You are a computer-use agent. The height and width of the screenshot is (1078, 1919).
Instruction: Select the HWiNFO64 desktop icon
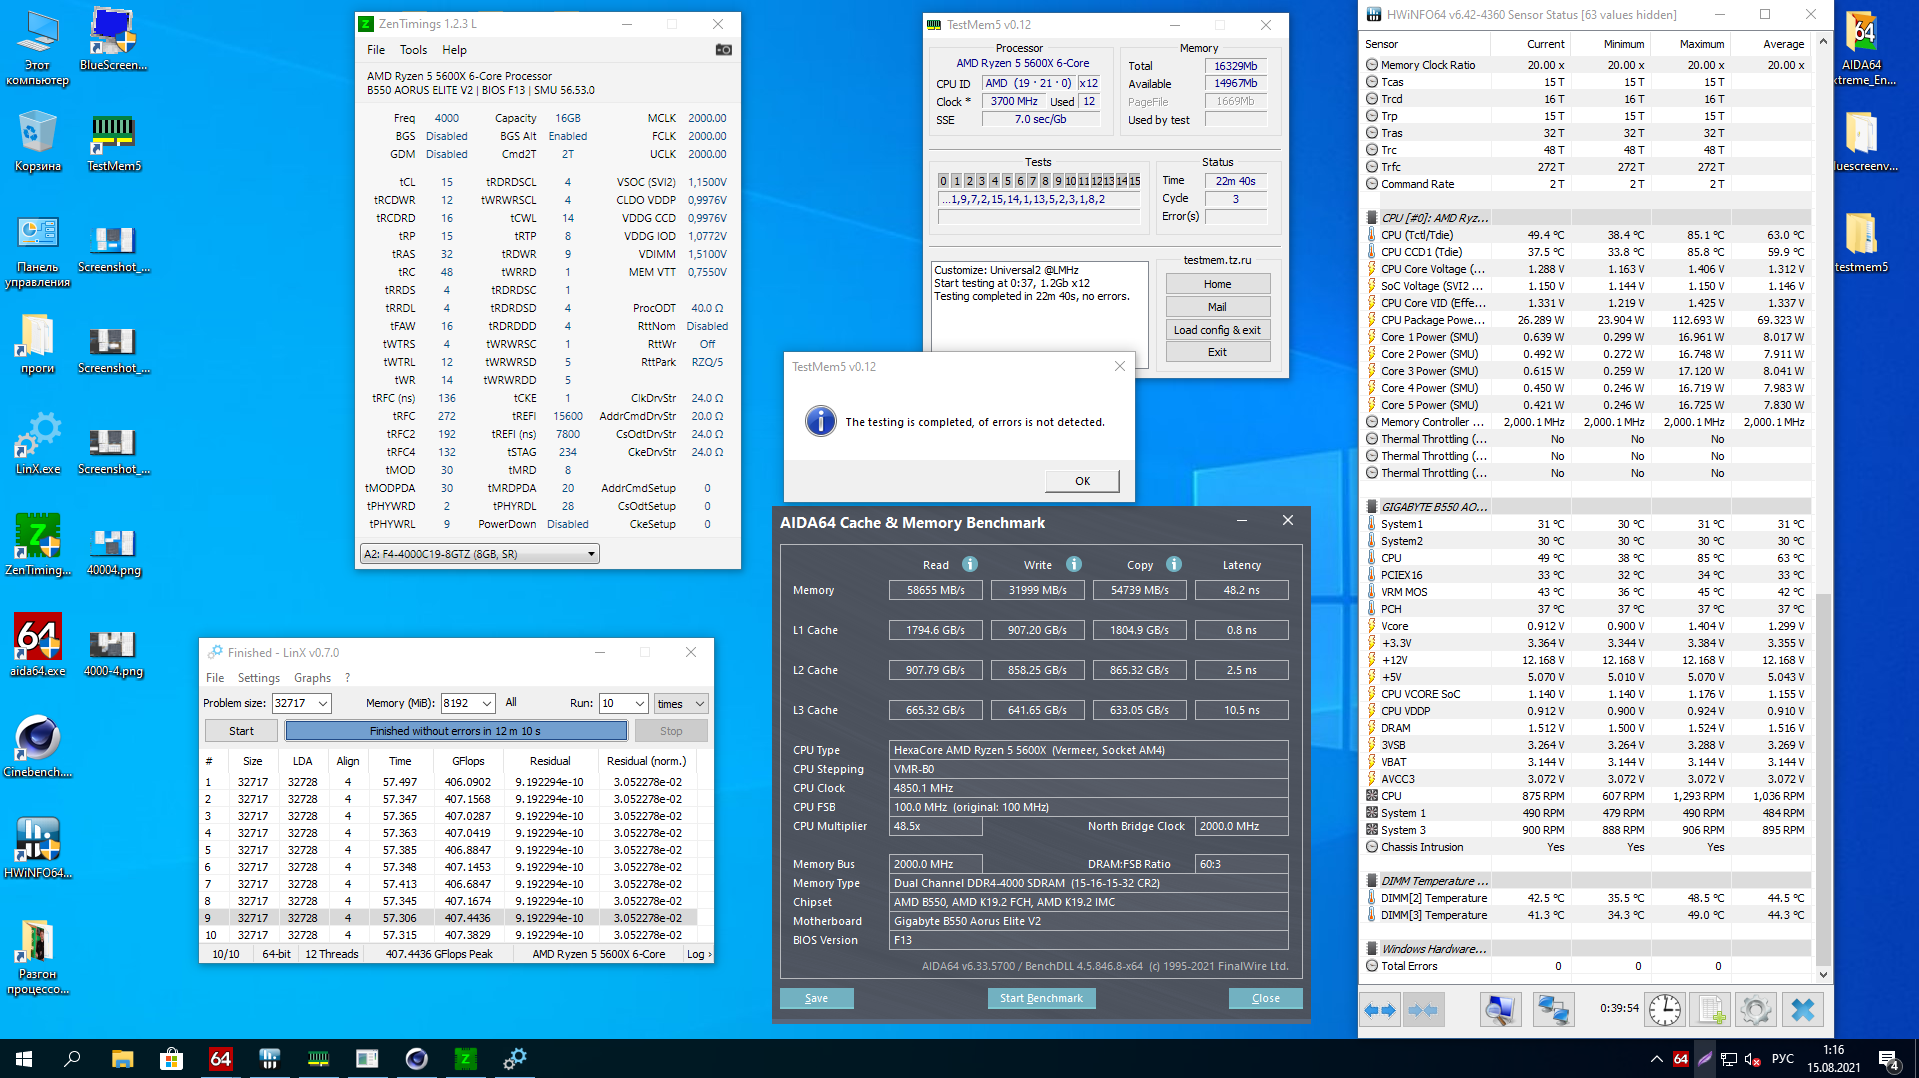38,847
